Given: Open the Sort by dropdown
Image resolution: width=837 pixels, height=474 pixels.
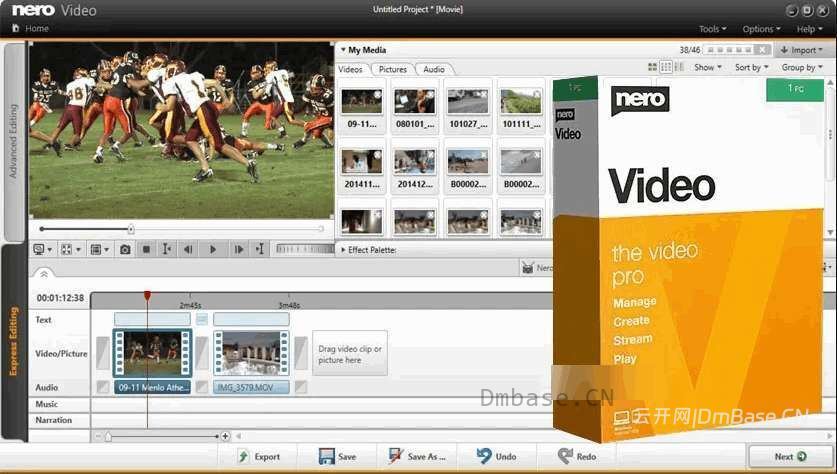Looking at the screenshot, I should coord(752,67).
